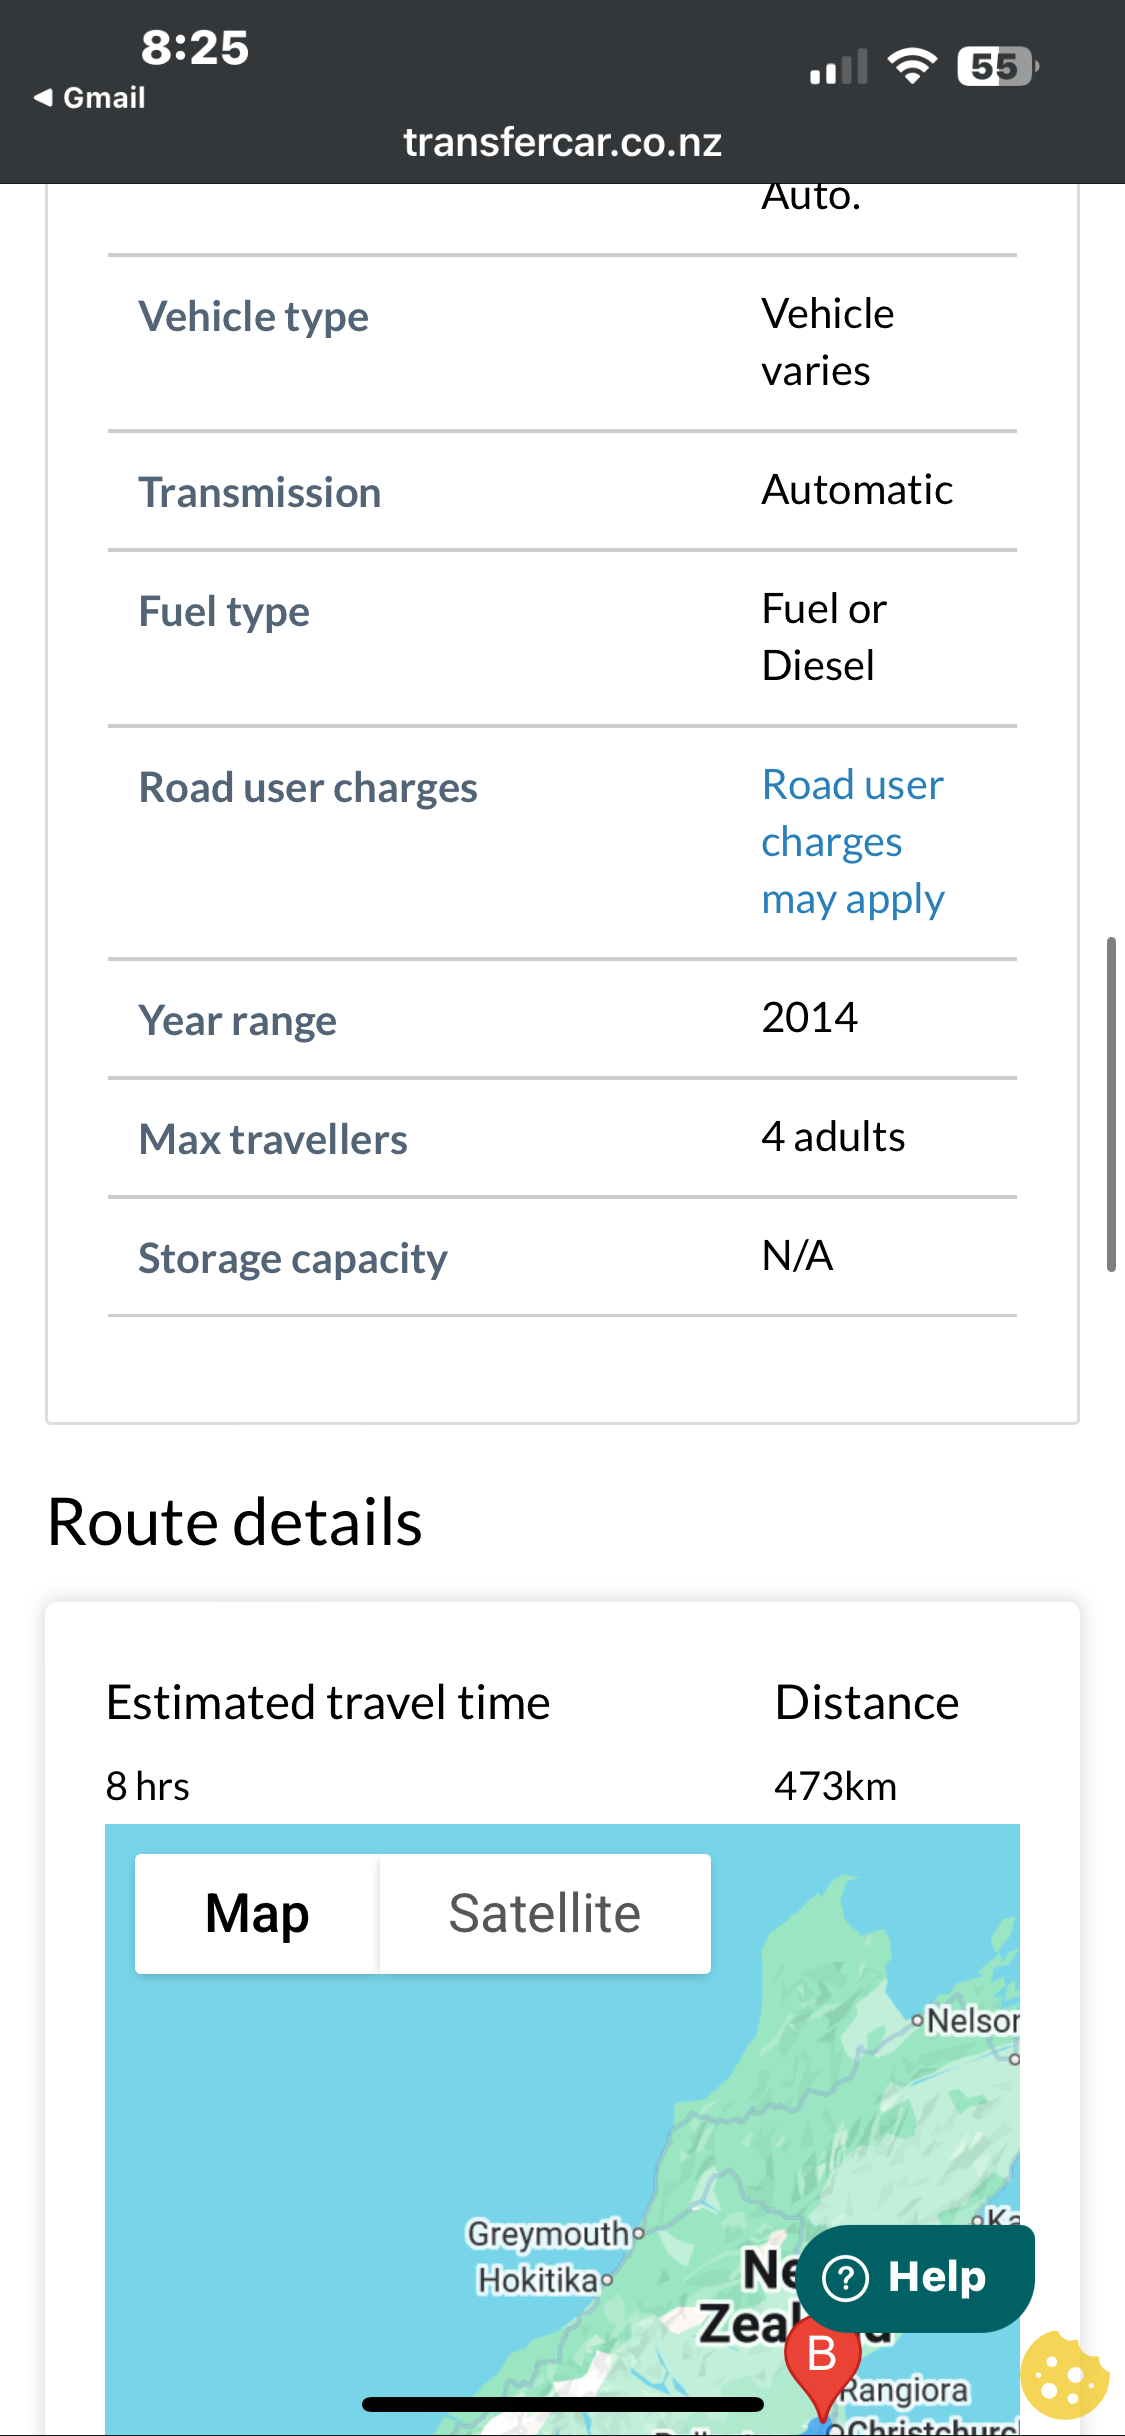Viewport: 1125px width, 2436px height.
Task: Tap the Nelson label on map
Action: (x=970, y=2021)
